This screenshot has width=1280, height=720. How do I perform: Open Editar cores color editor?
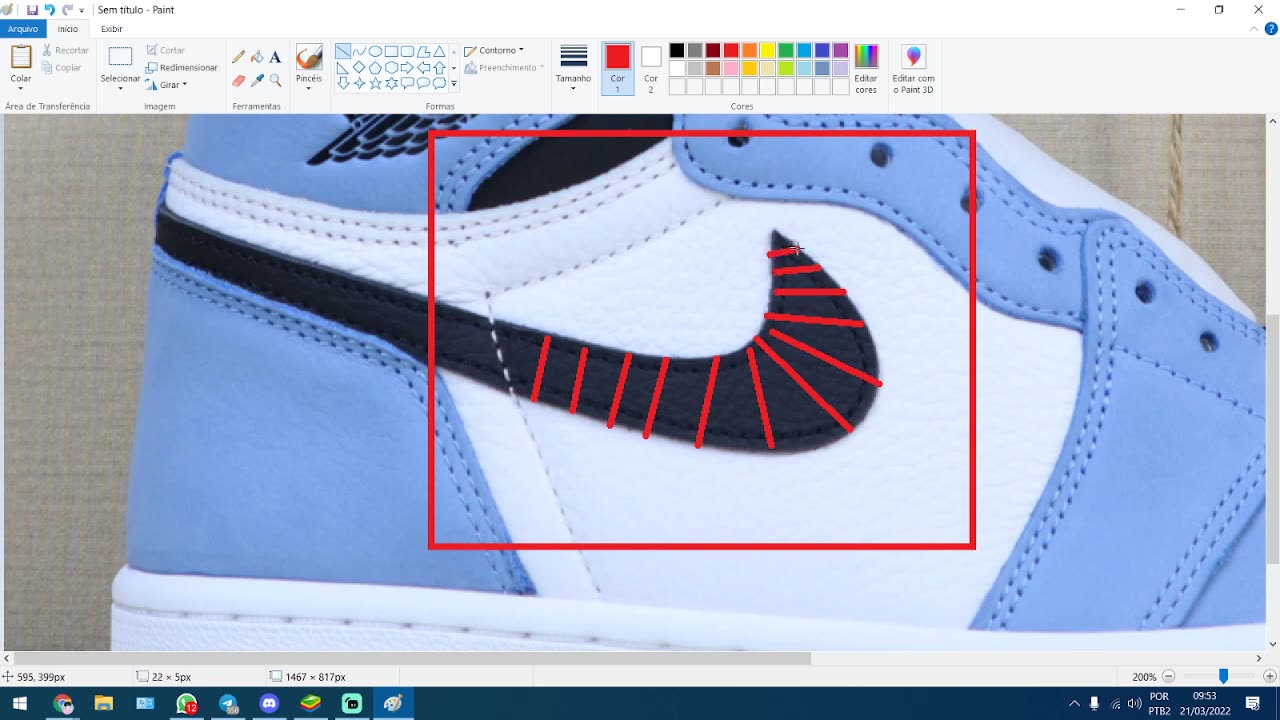point(866,70)
